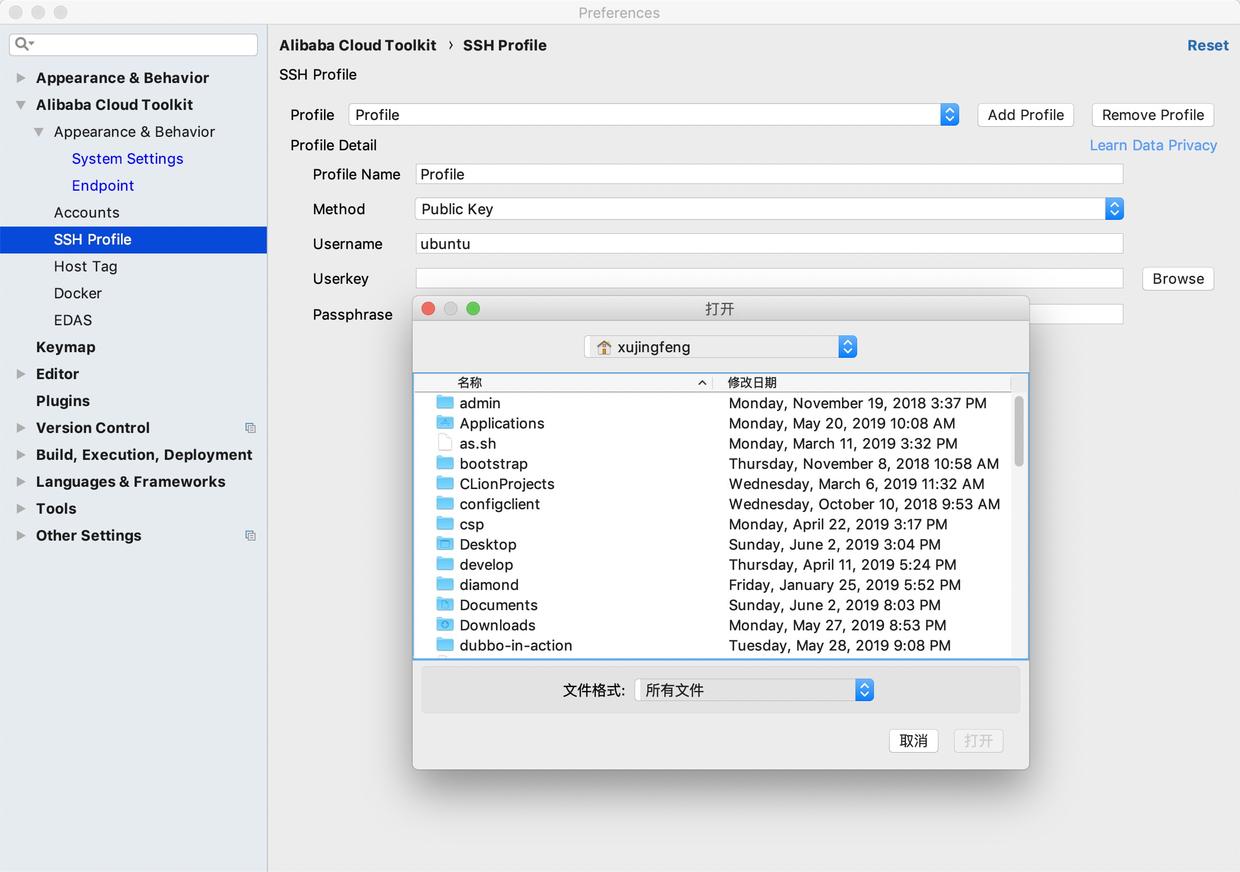
Task: Open Endpoint settings in the sidebar
Action: (103, 186)
